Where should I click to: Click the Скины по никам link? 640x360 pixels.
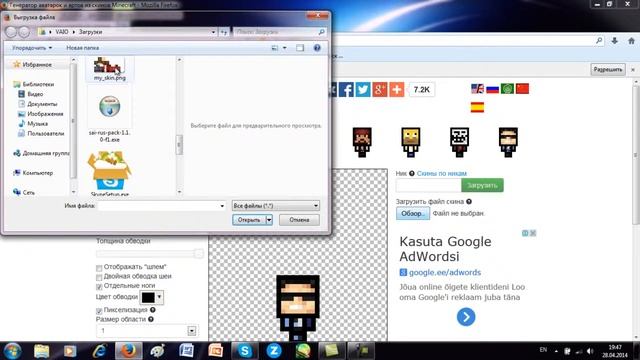[x=442, y=173]
